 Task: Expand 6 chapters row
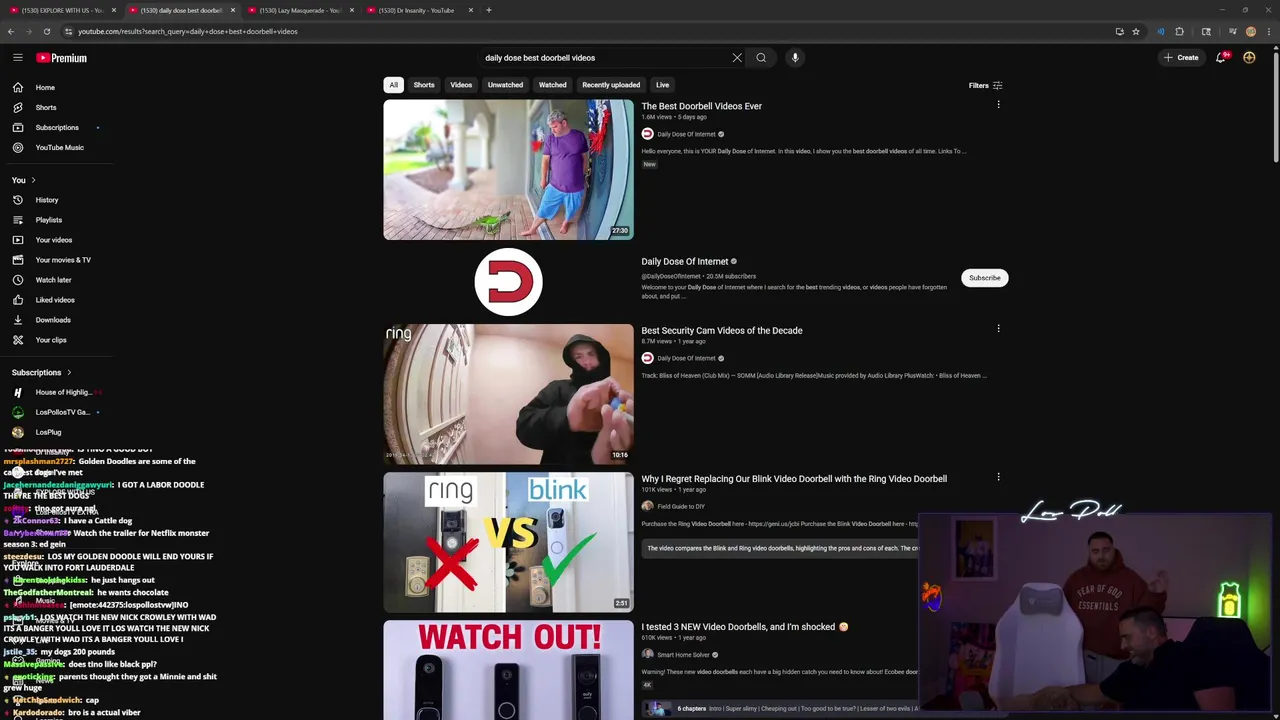[780, 708]
